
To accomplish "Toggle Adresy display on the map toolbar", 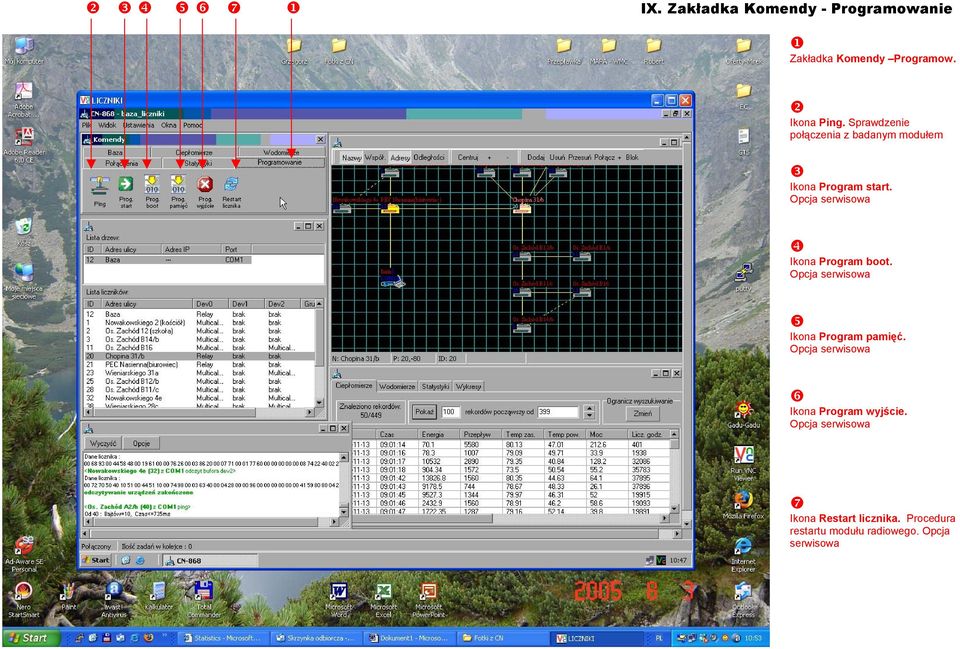I will click(x=400, y=158).
